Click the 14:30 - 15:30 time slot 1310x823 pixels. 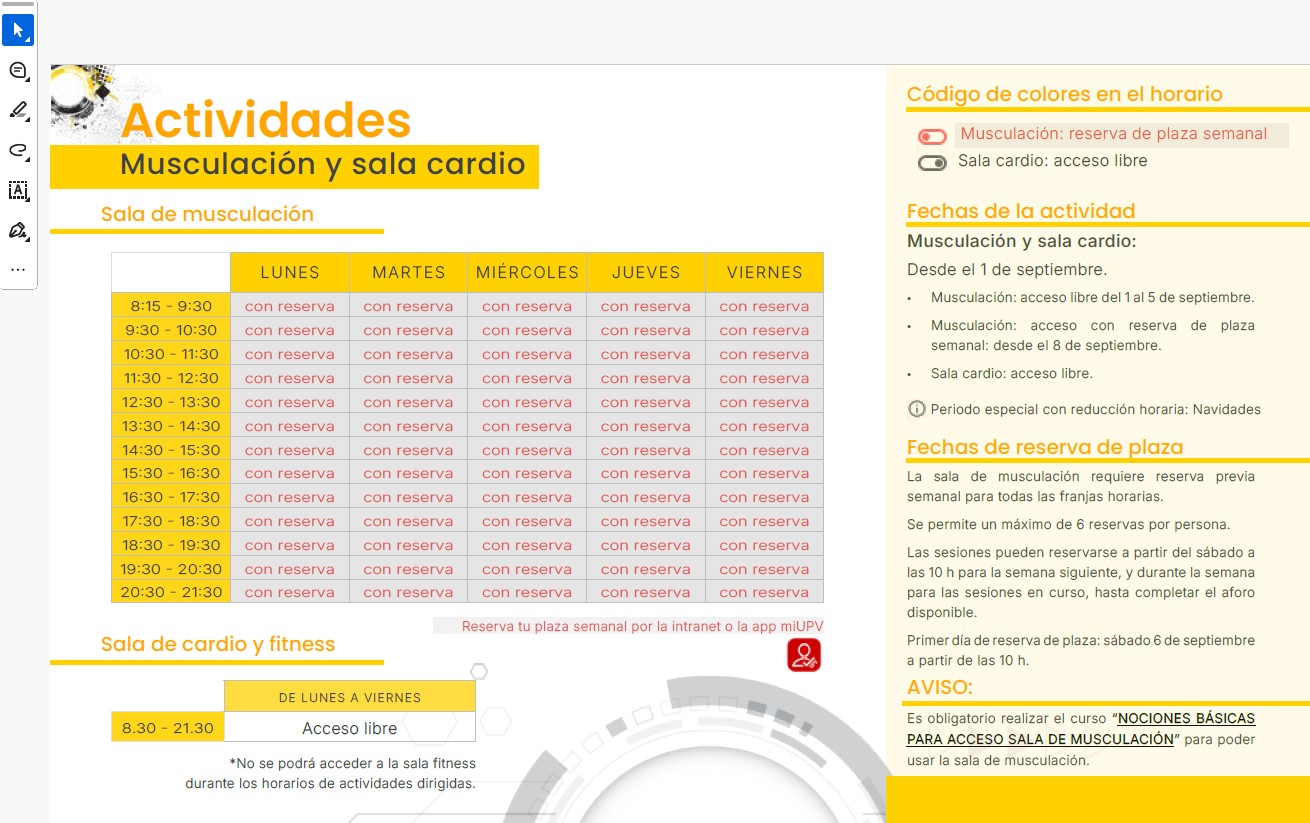pos(171,450)
